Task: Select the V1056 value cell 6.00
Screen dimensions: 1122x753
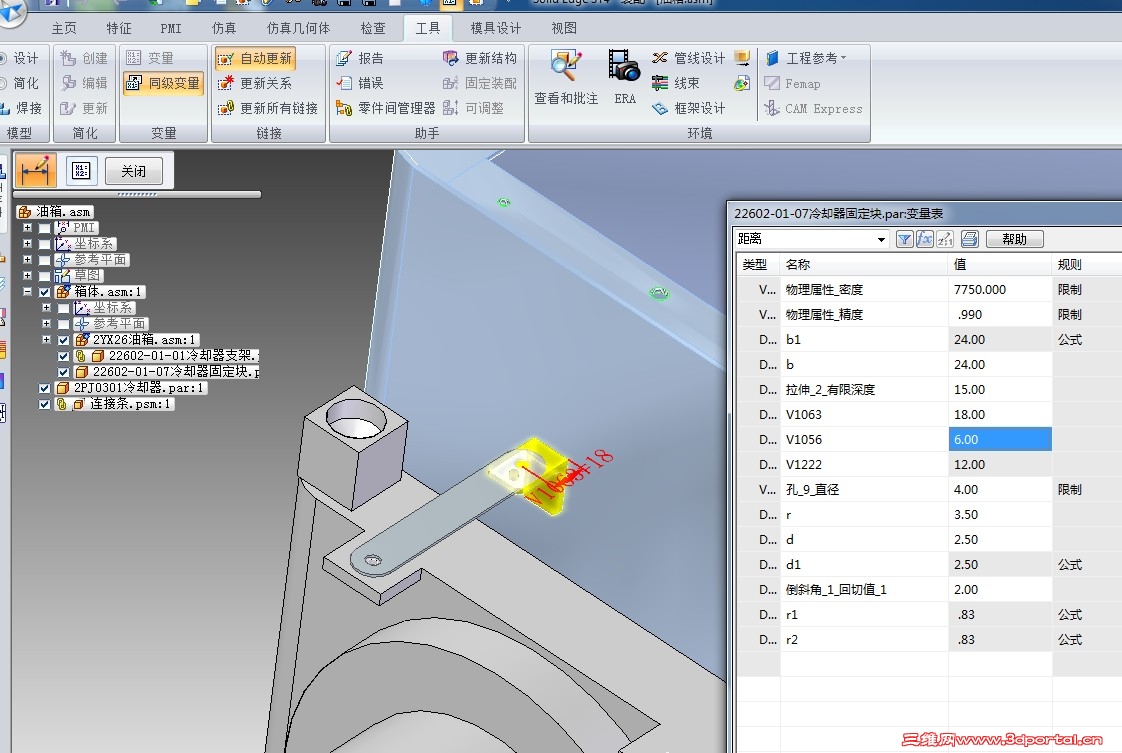Action: pos(1000,439)
